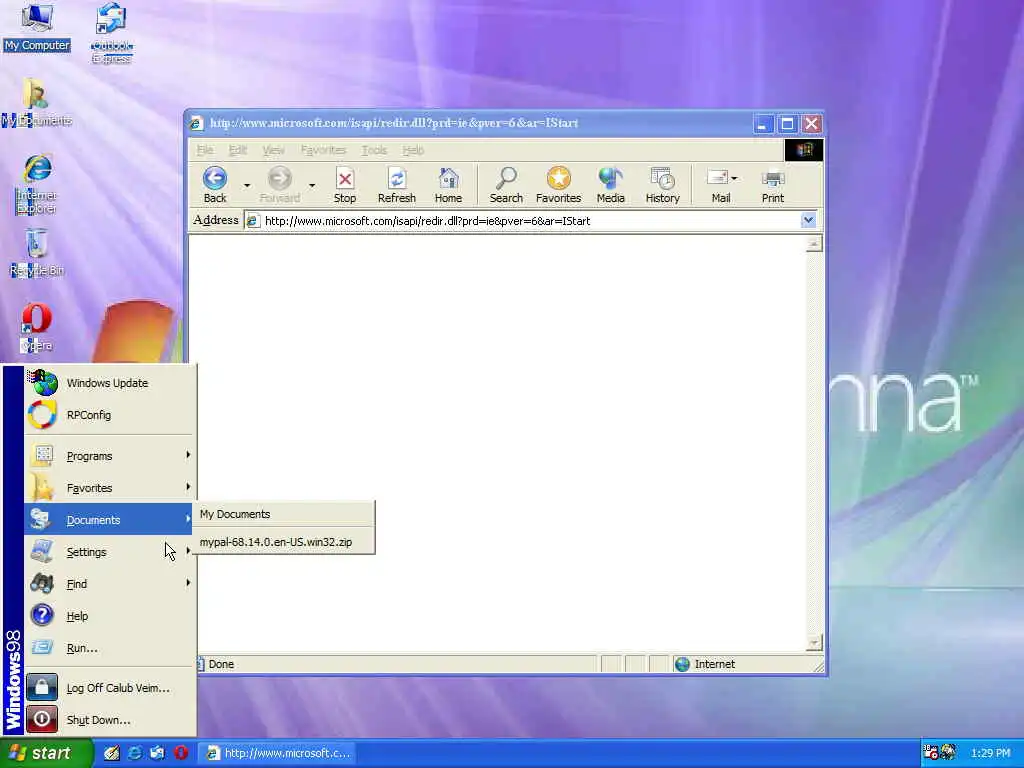Select Internet Explorer desktop icon
The height and width of the screenshot is (768, 1024).
pos(37,184)
